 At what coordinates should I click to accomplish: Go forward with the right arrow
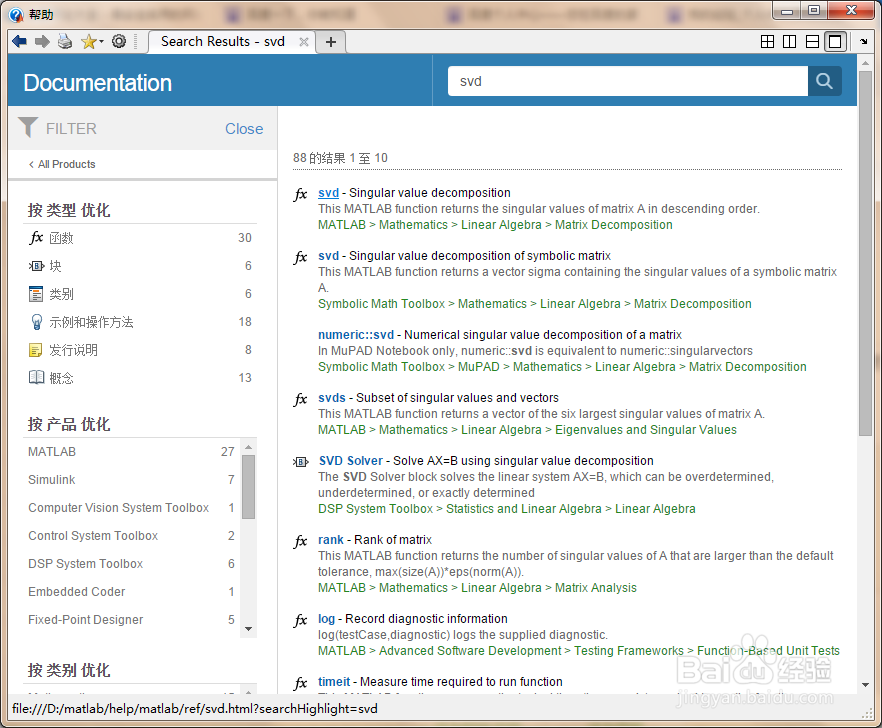click(42, 41)
